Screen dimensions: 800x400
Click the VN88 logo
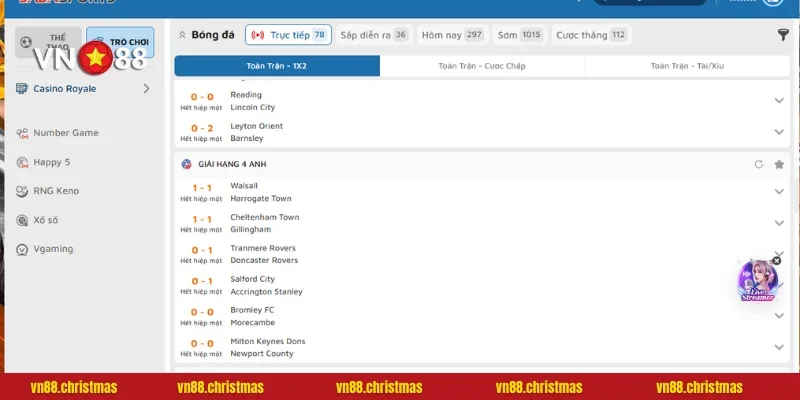tap(86, 58)
